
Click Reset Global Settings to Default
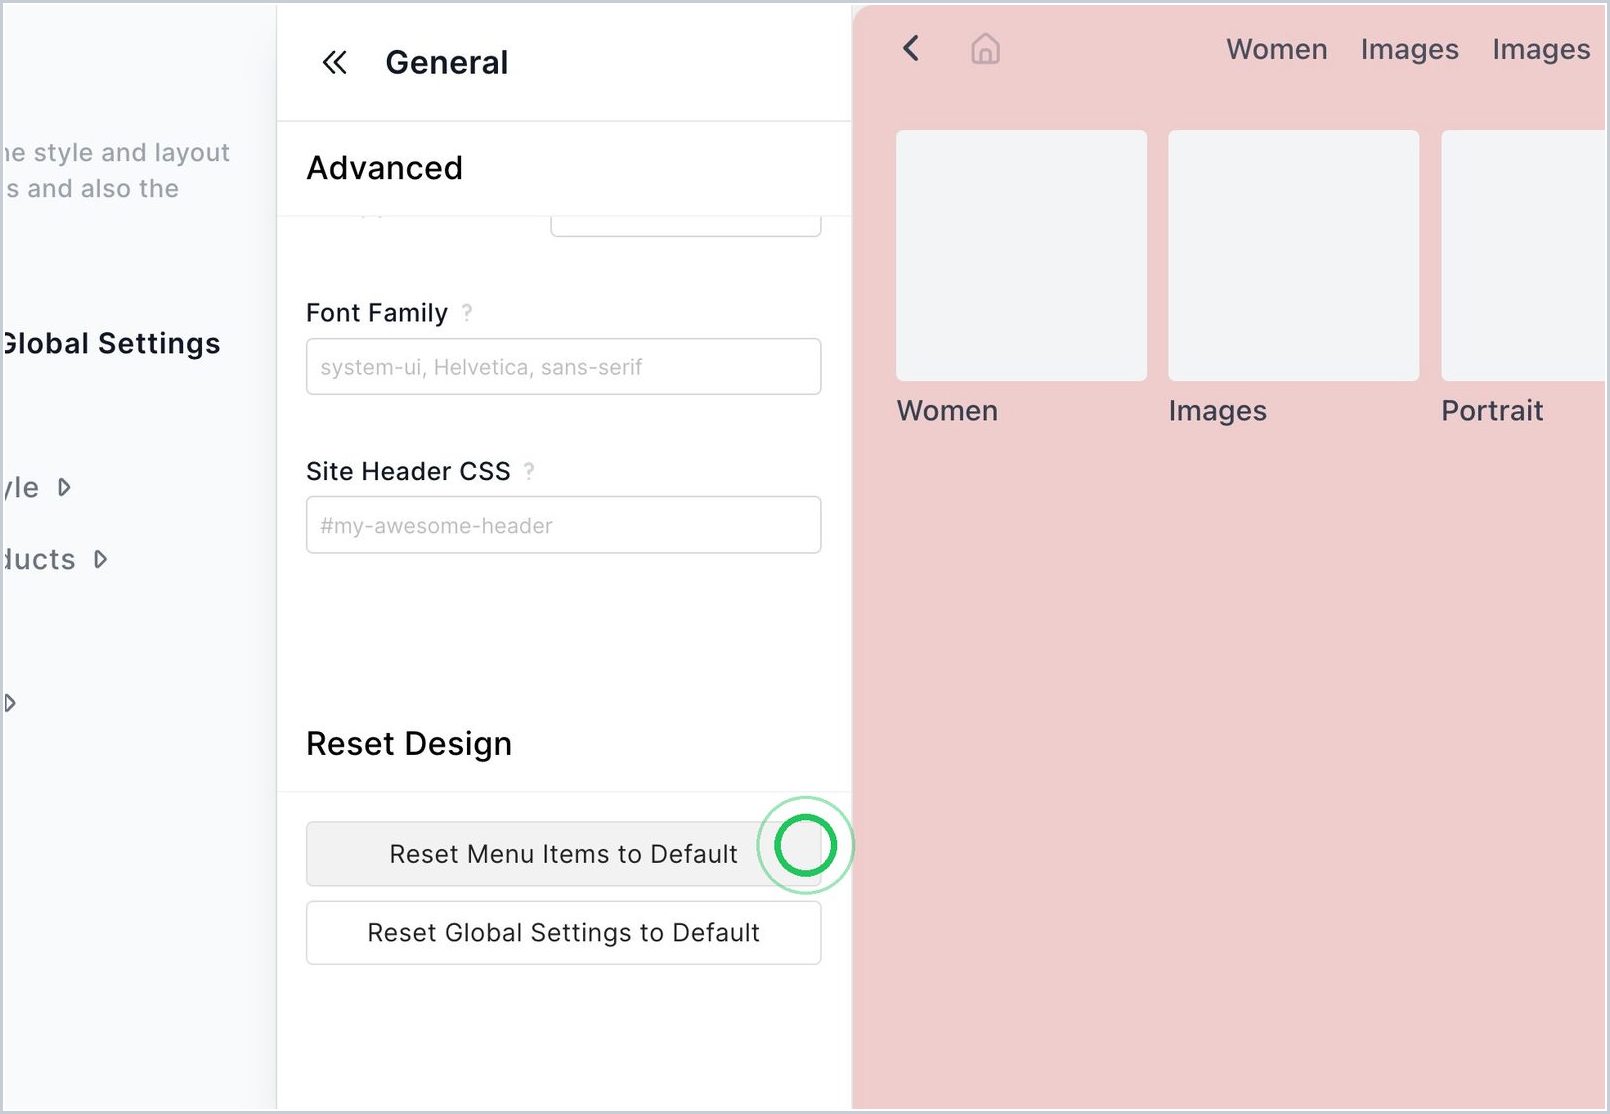[x=563, y=933]
